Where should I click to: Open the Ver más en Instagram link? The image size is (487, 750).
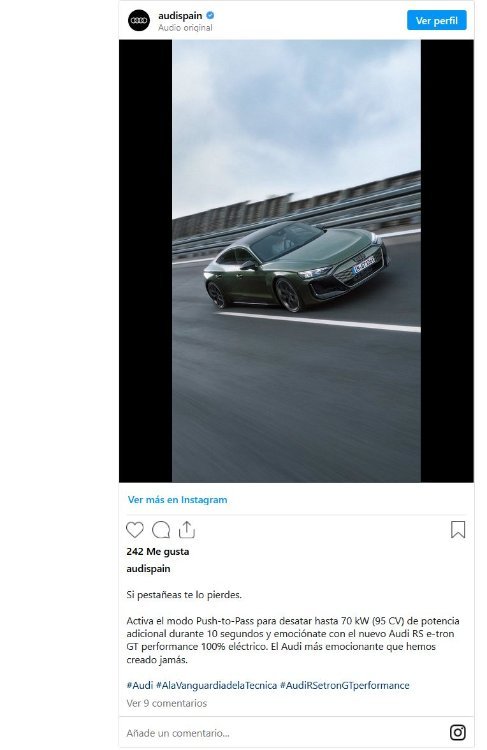[x=177, y=499]
